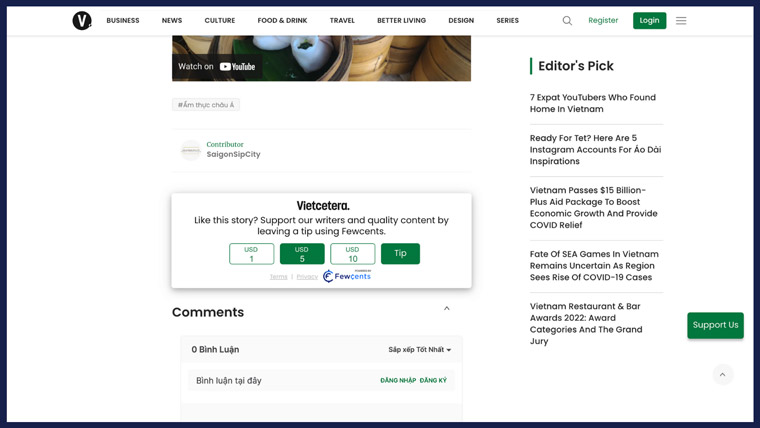Open the Better Living menu
Image resolution: width=760 pixels, height=428 pixels.
401,20
